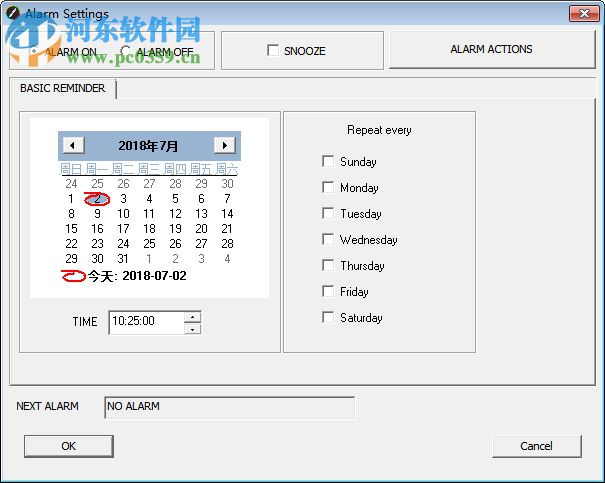Viewport: 605px width, 483px height.
Task: Select July 6 in the calendar
Action: point(201,199)
